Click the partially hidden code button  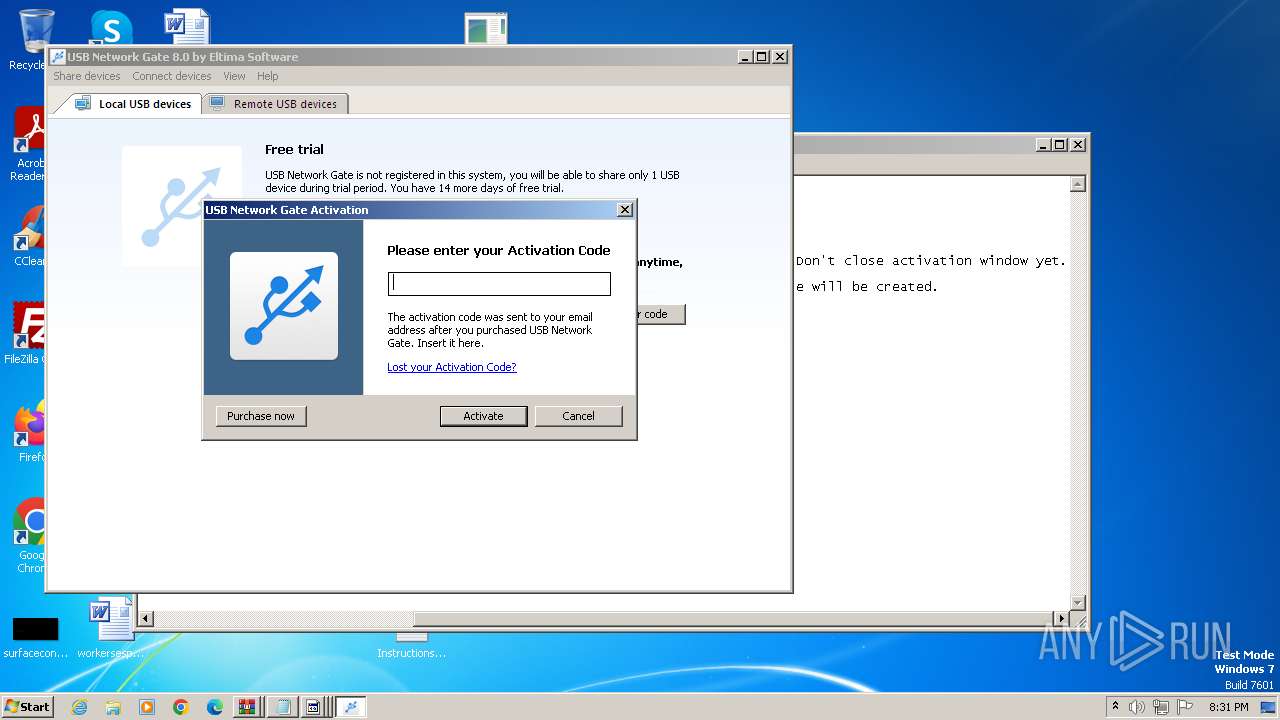click(660, 314)
